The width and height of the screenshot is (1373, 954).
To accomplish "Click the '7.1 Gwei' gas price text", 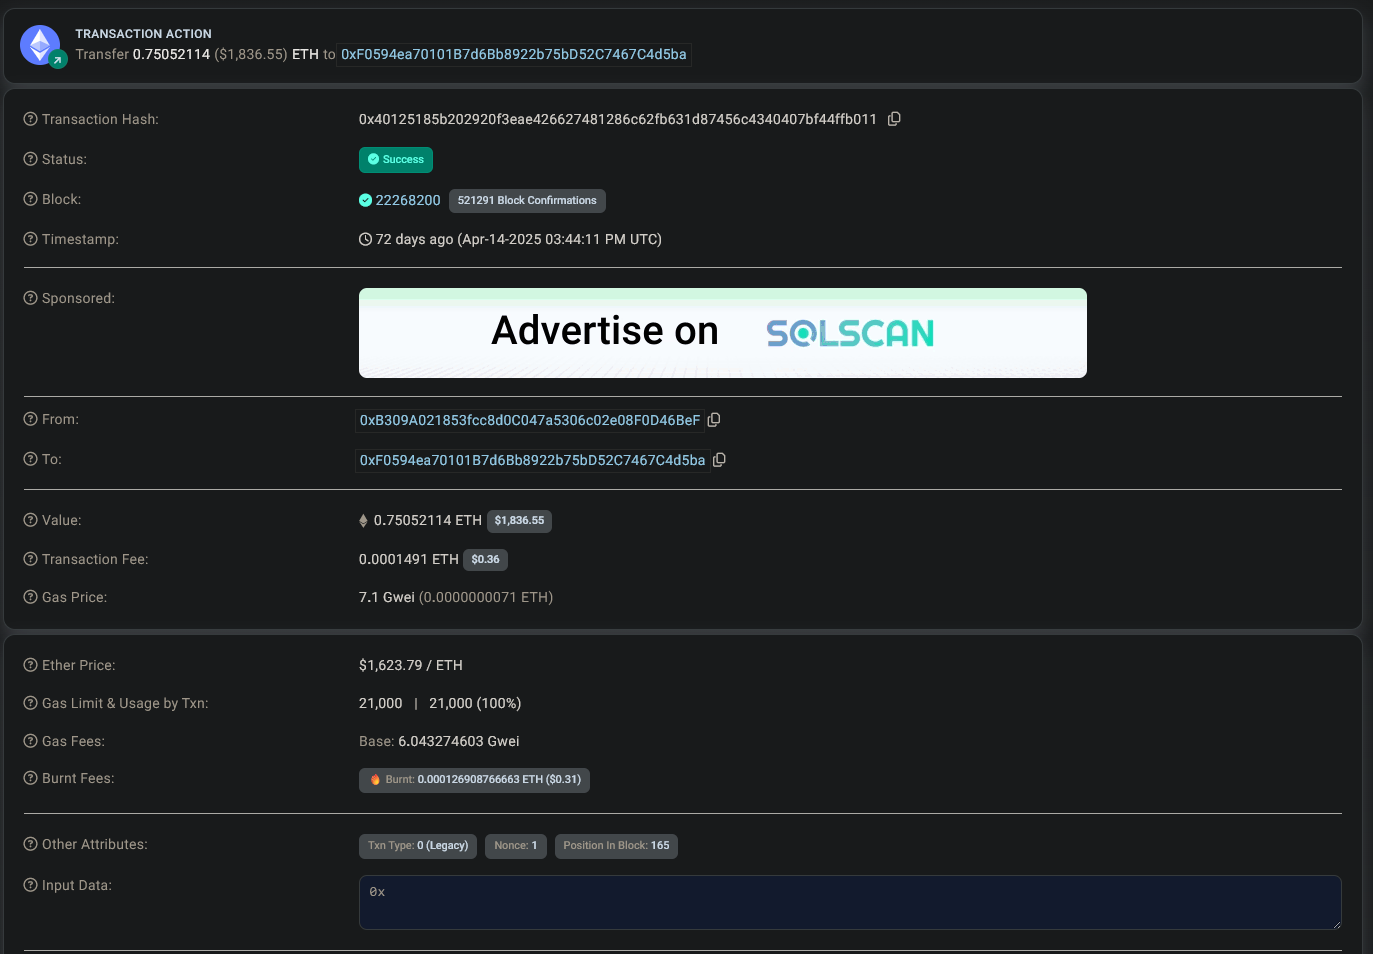I will click(387, 597).
